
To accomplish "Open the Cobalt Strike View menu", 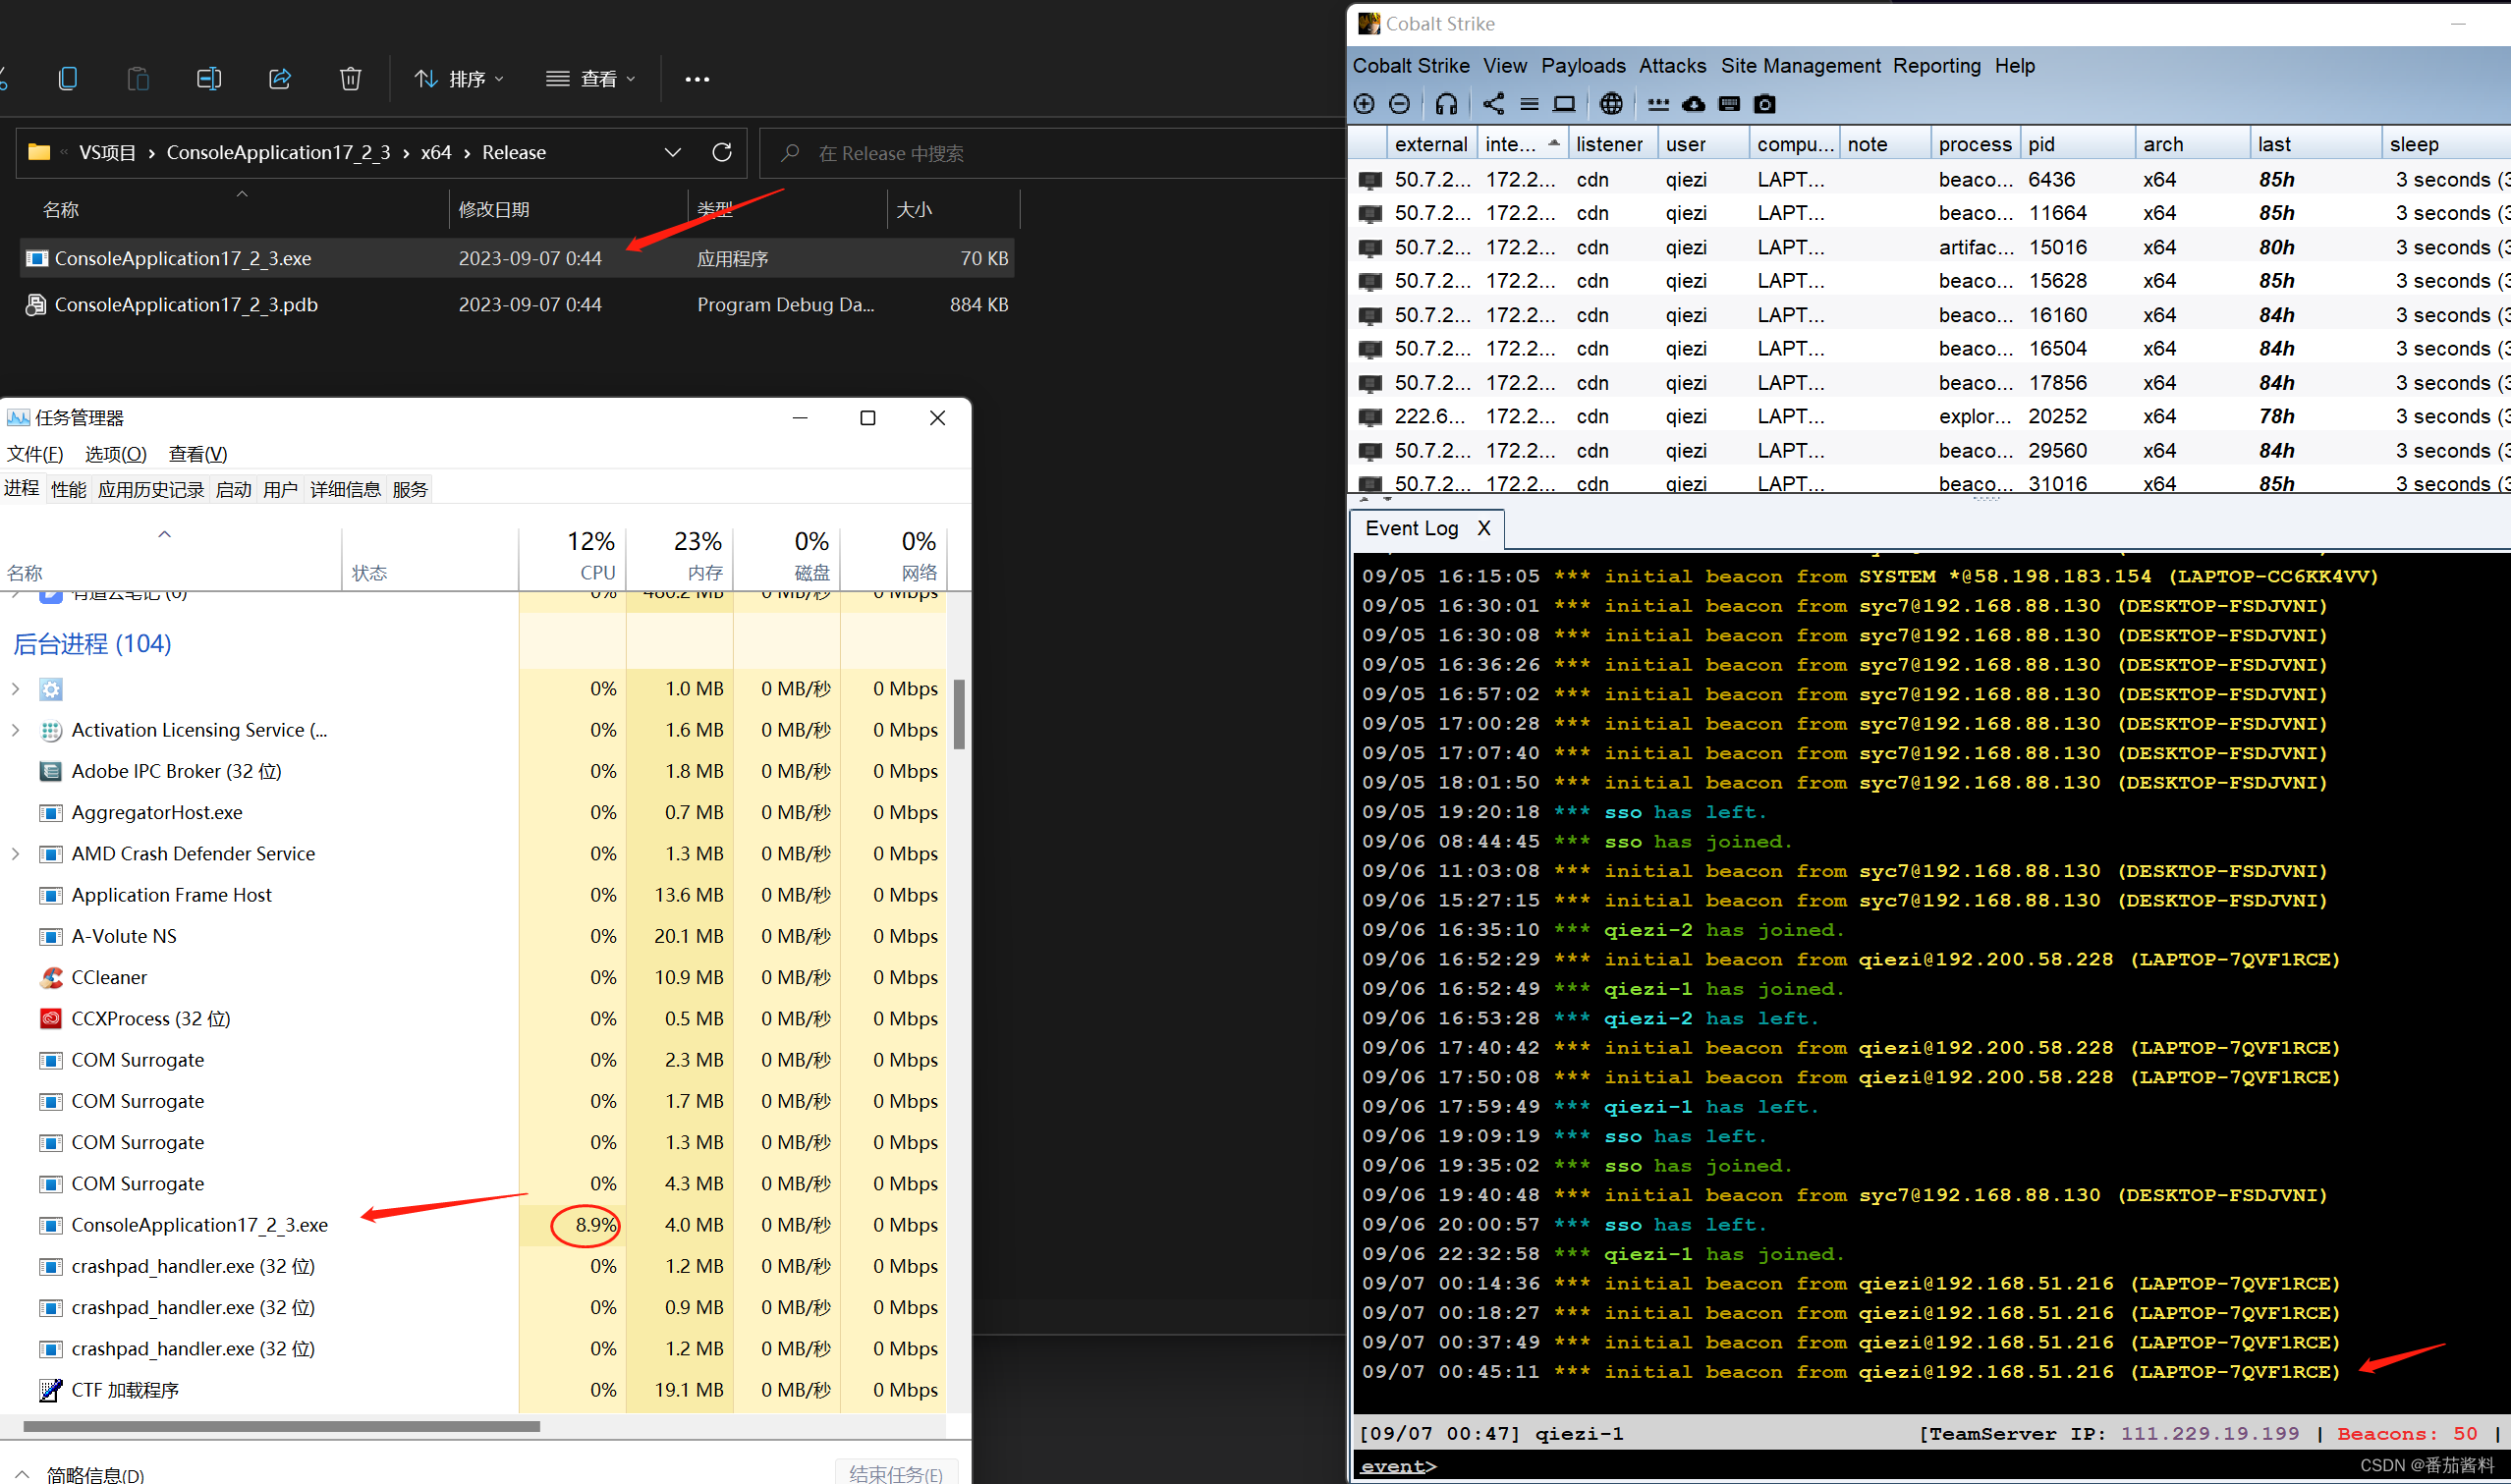I will tap(1504, 66).
